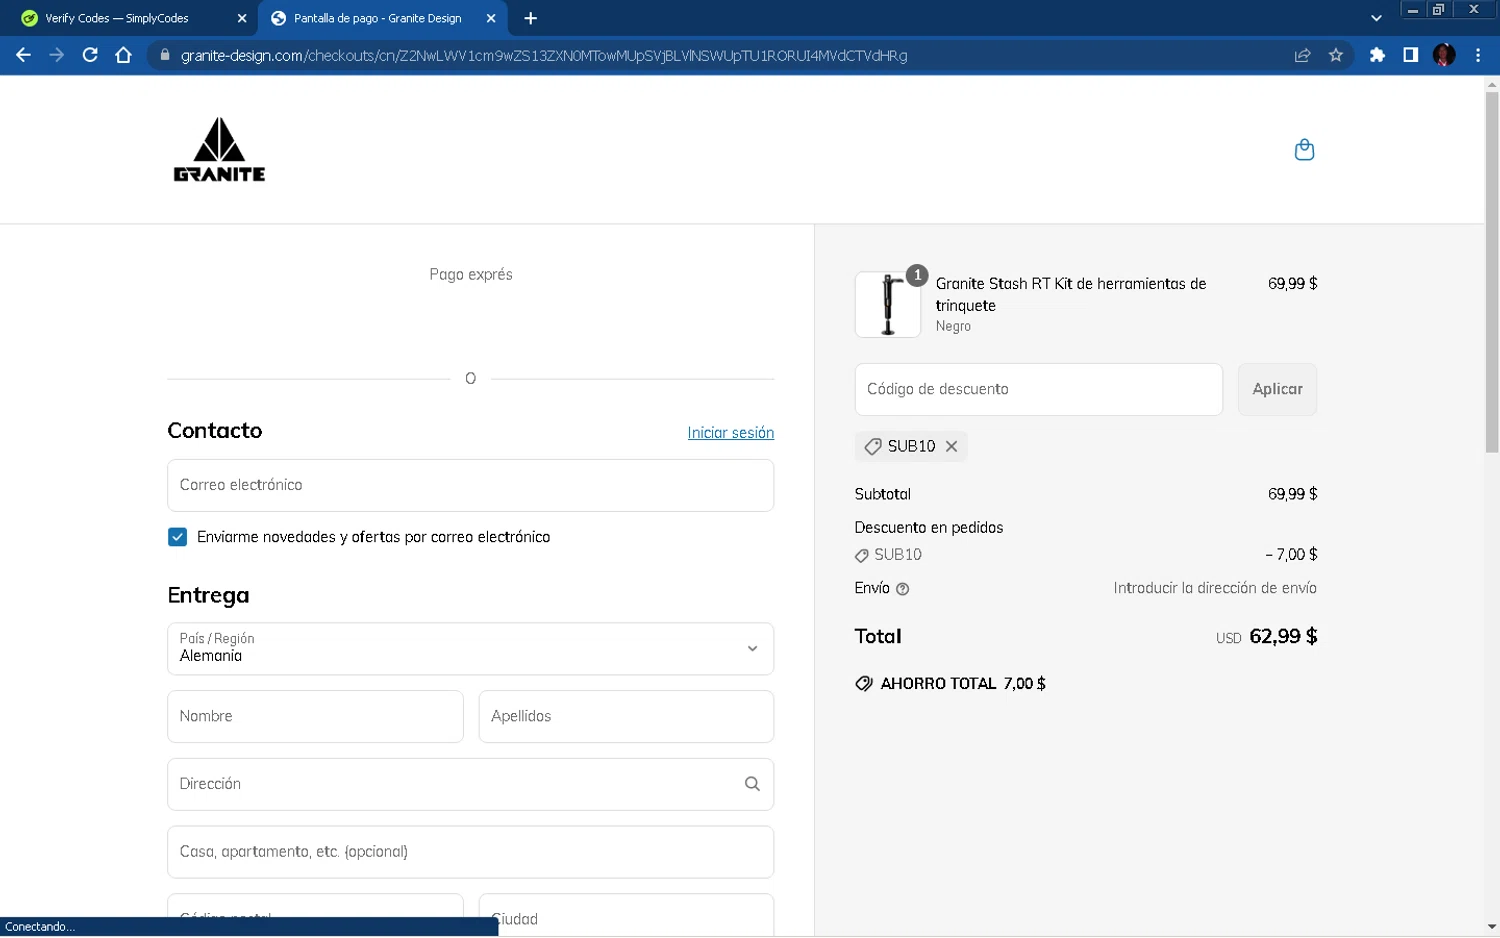The image size is (1500, 938).
Task: Remove the SUB10 discount code tag
Action: click(x=952, y=446)
